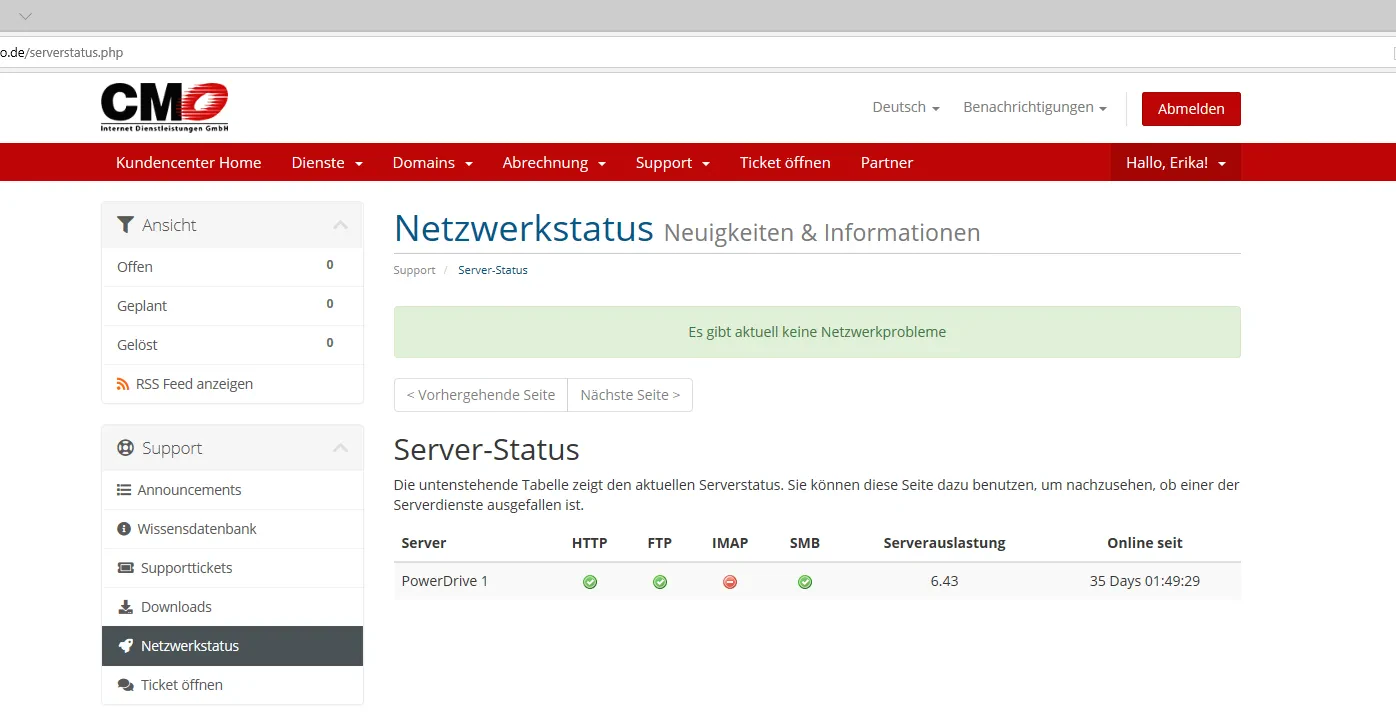Image resolution: width=1396 pixels, height=726 pixels.
Task: Click the Support breadcrumb link
Action: [x=414, y=270]
